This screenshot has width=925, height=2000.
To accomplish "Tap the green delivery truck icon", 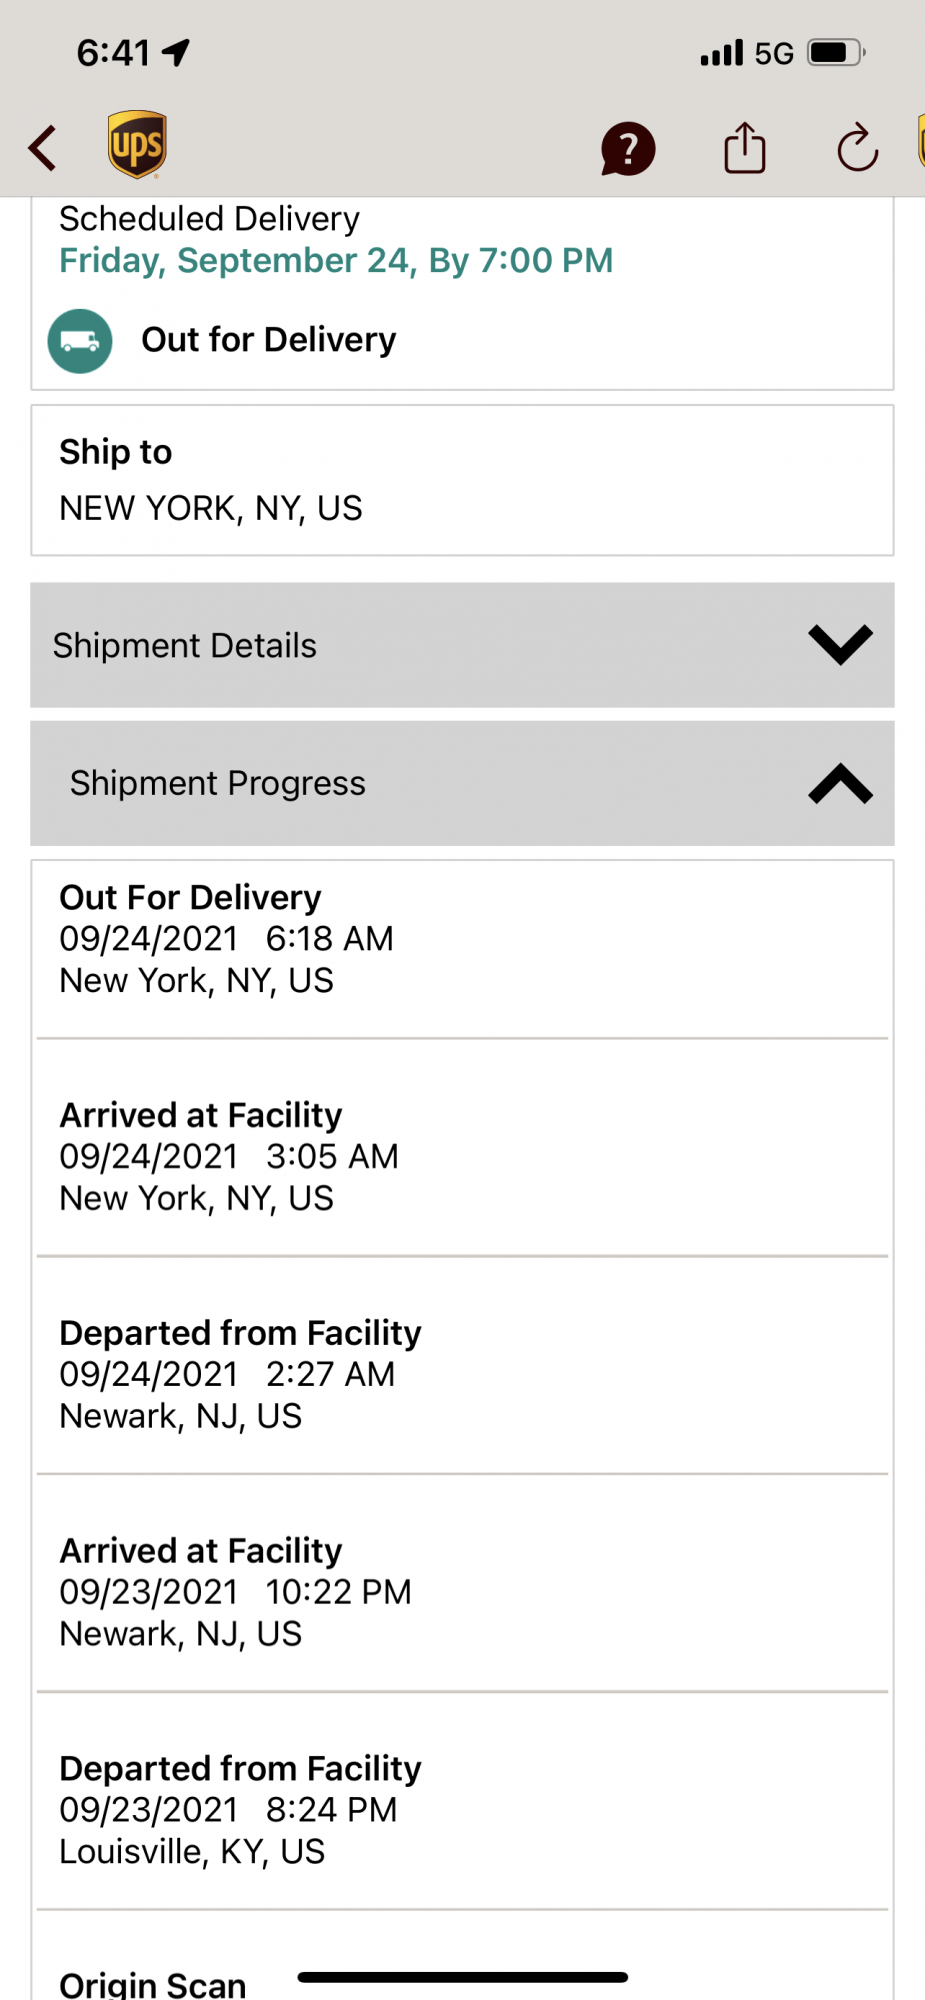I will pyautogui.click(x=80, y=341).
